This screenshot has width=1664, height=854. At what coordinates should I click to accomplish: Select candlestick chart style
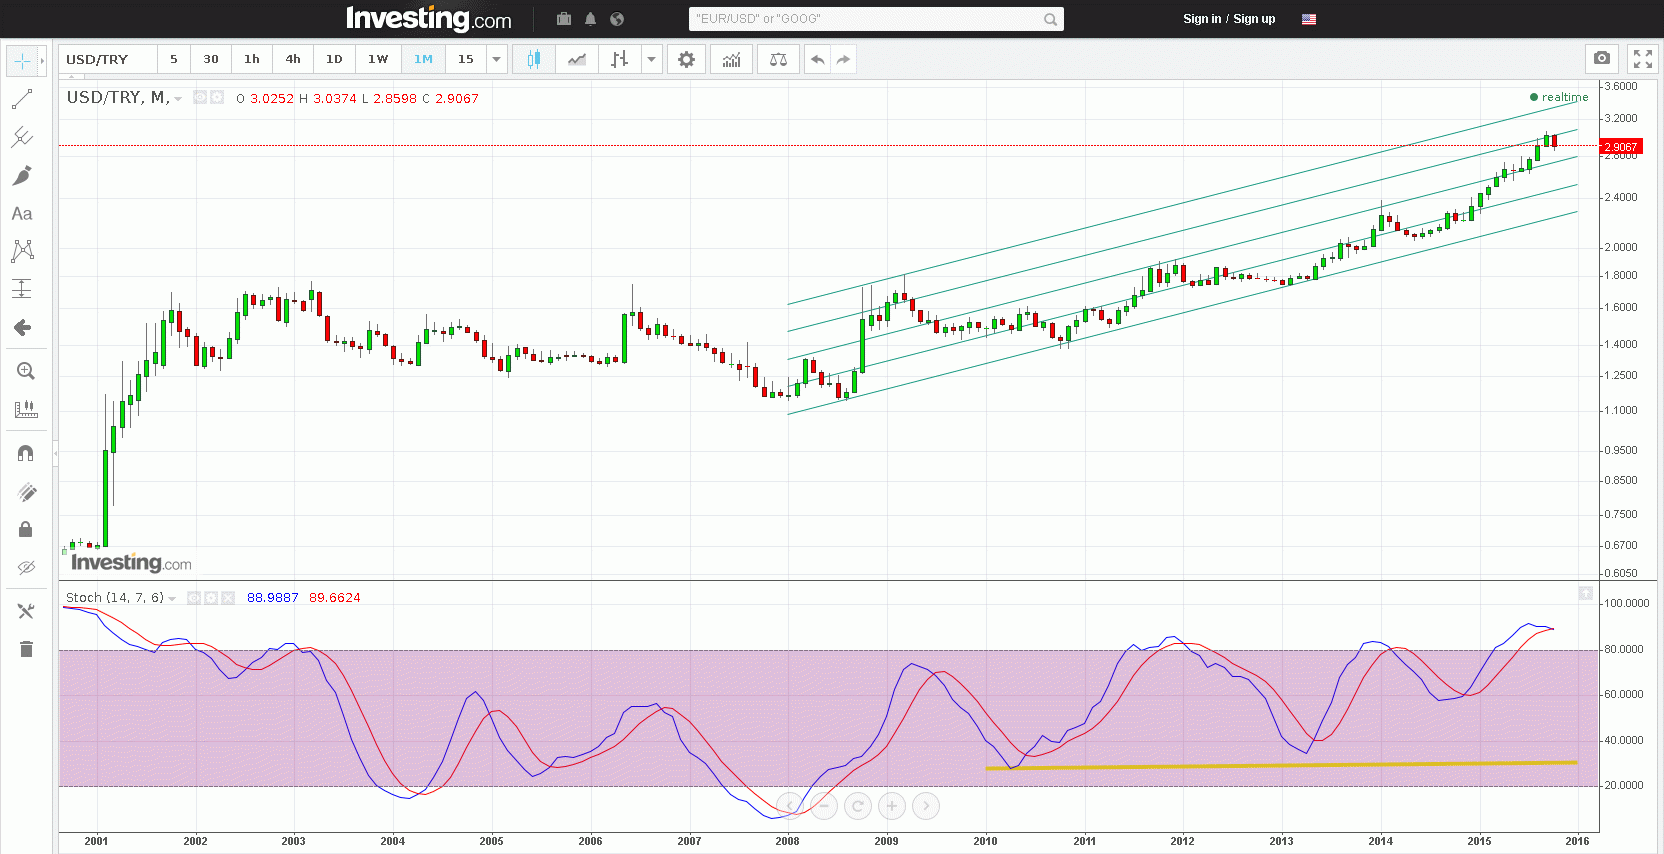tap(534, 59)
